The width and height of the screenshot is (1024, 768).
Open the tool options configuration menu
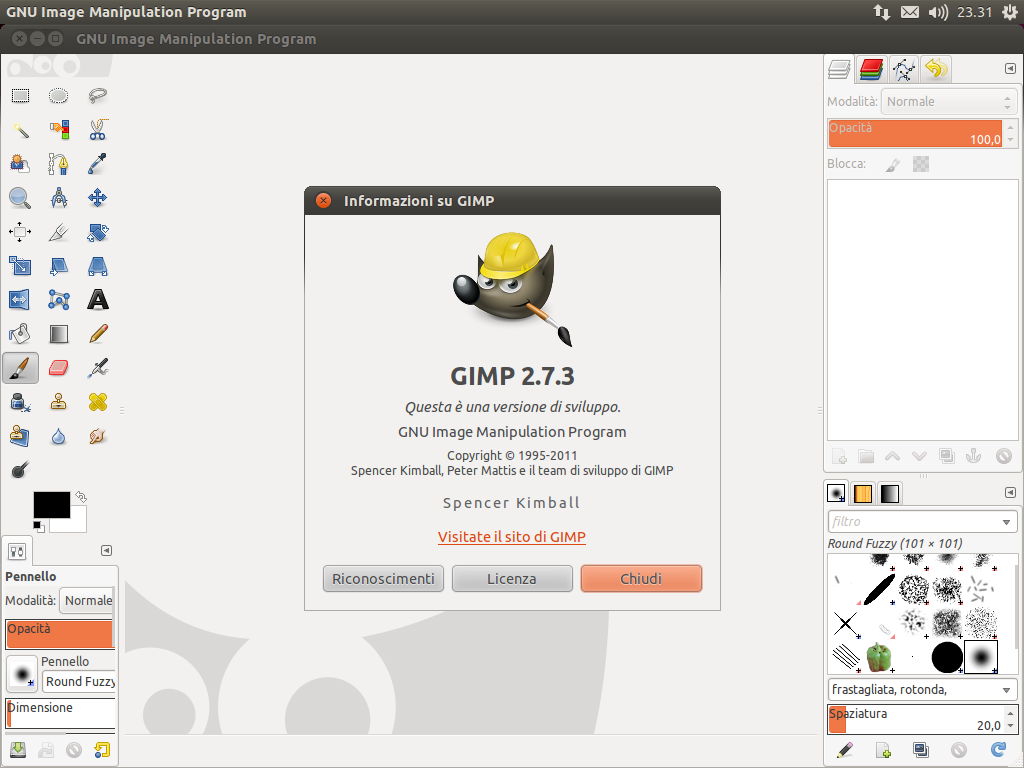click(x=106, y=551)
